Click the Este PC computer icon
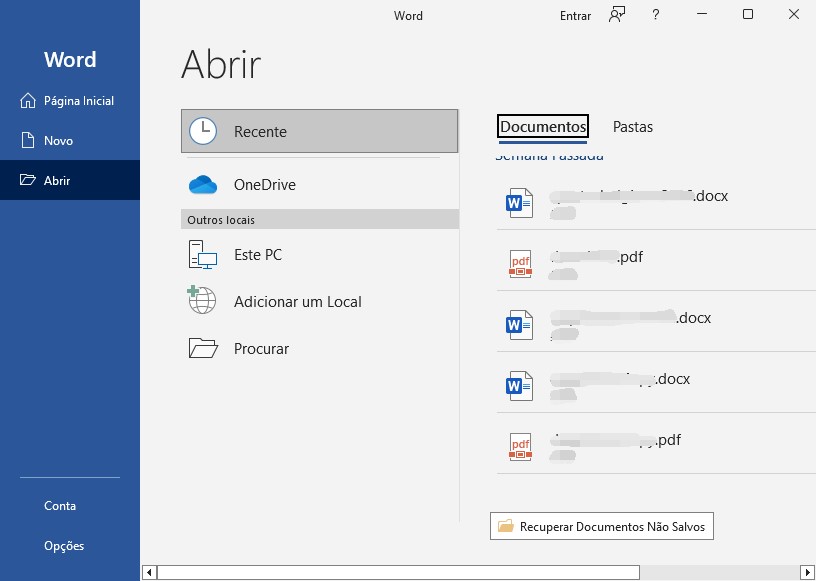 [203, 255]
